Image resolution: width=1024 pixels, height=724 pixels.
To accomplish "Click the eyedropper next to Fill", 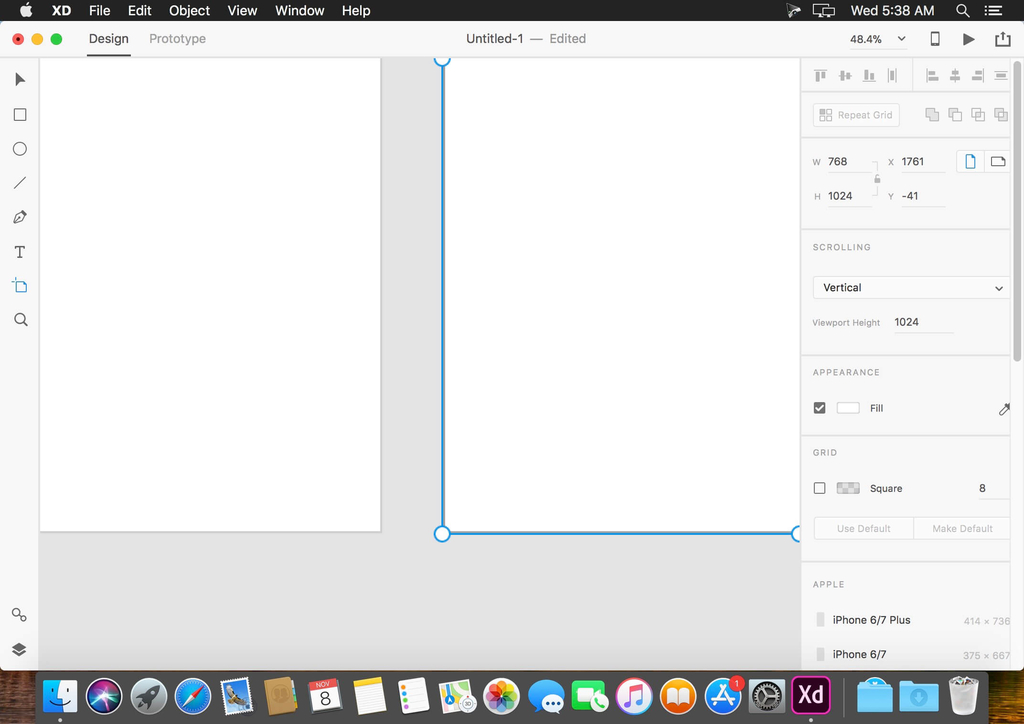I will coord(1003,409).
